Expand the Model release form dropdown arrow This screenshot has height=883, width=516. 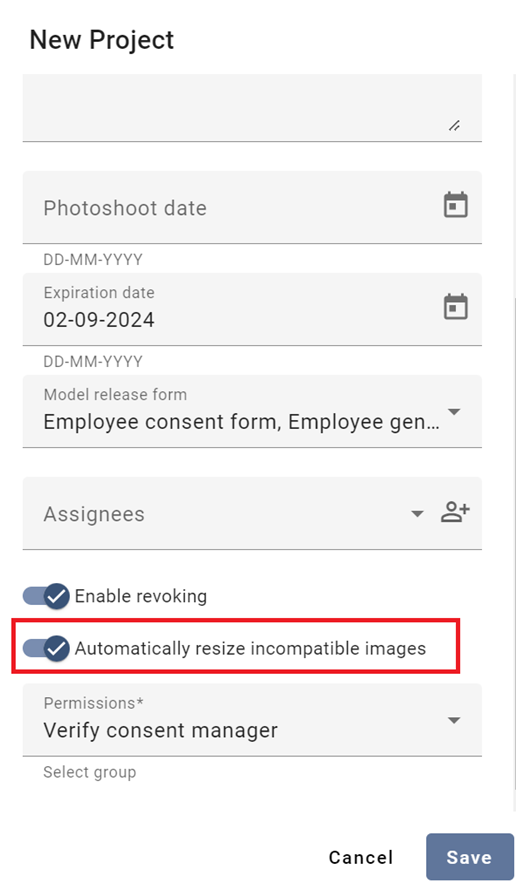tap(454, 412)
